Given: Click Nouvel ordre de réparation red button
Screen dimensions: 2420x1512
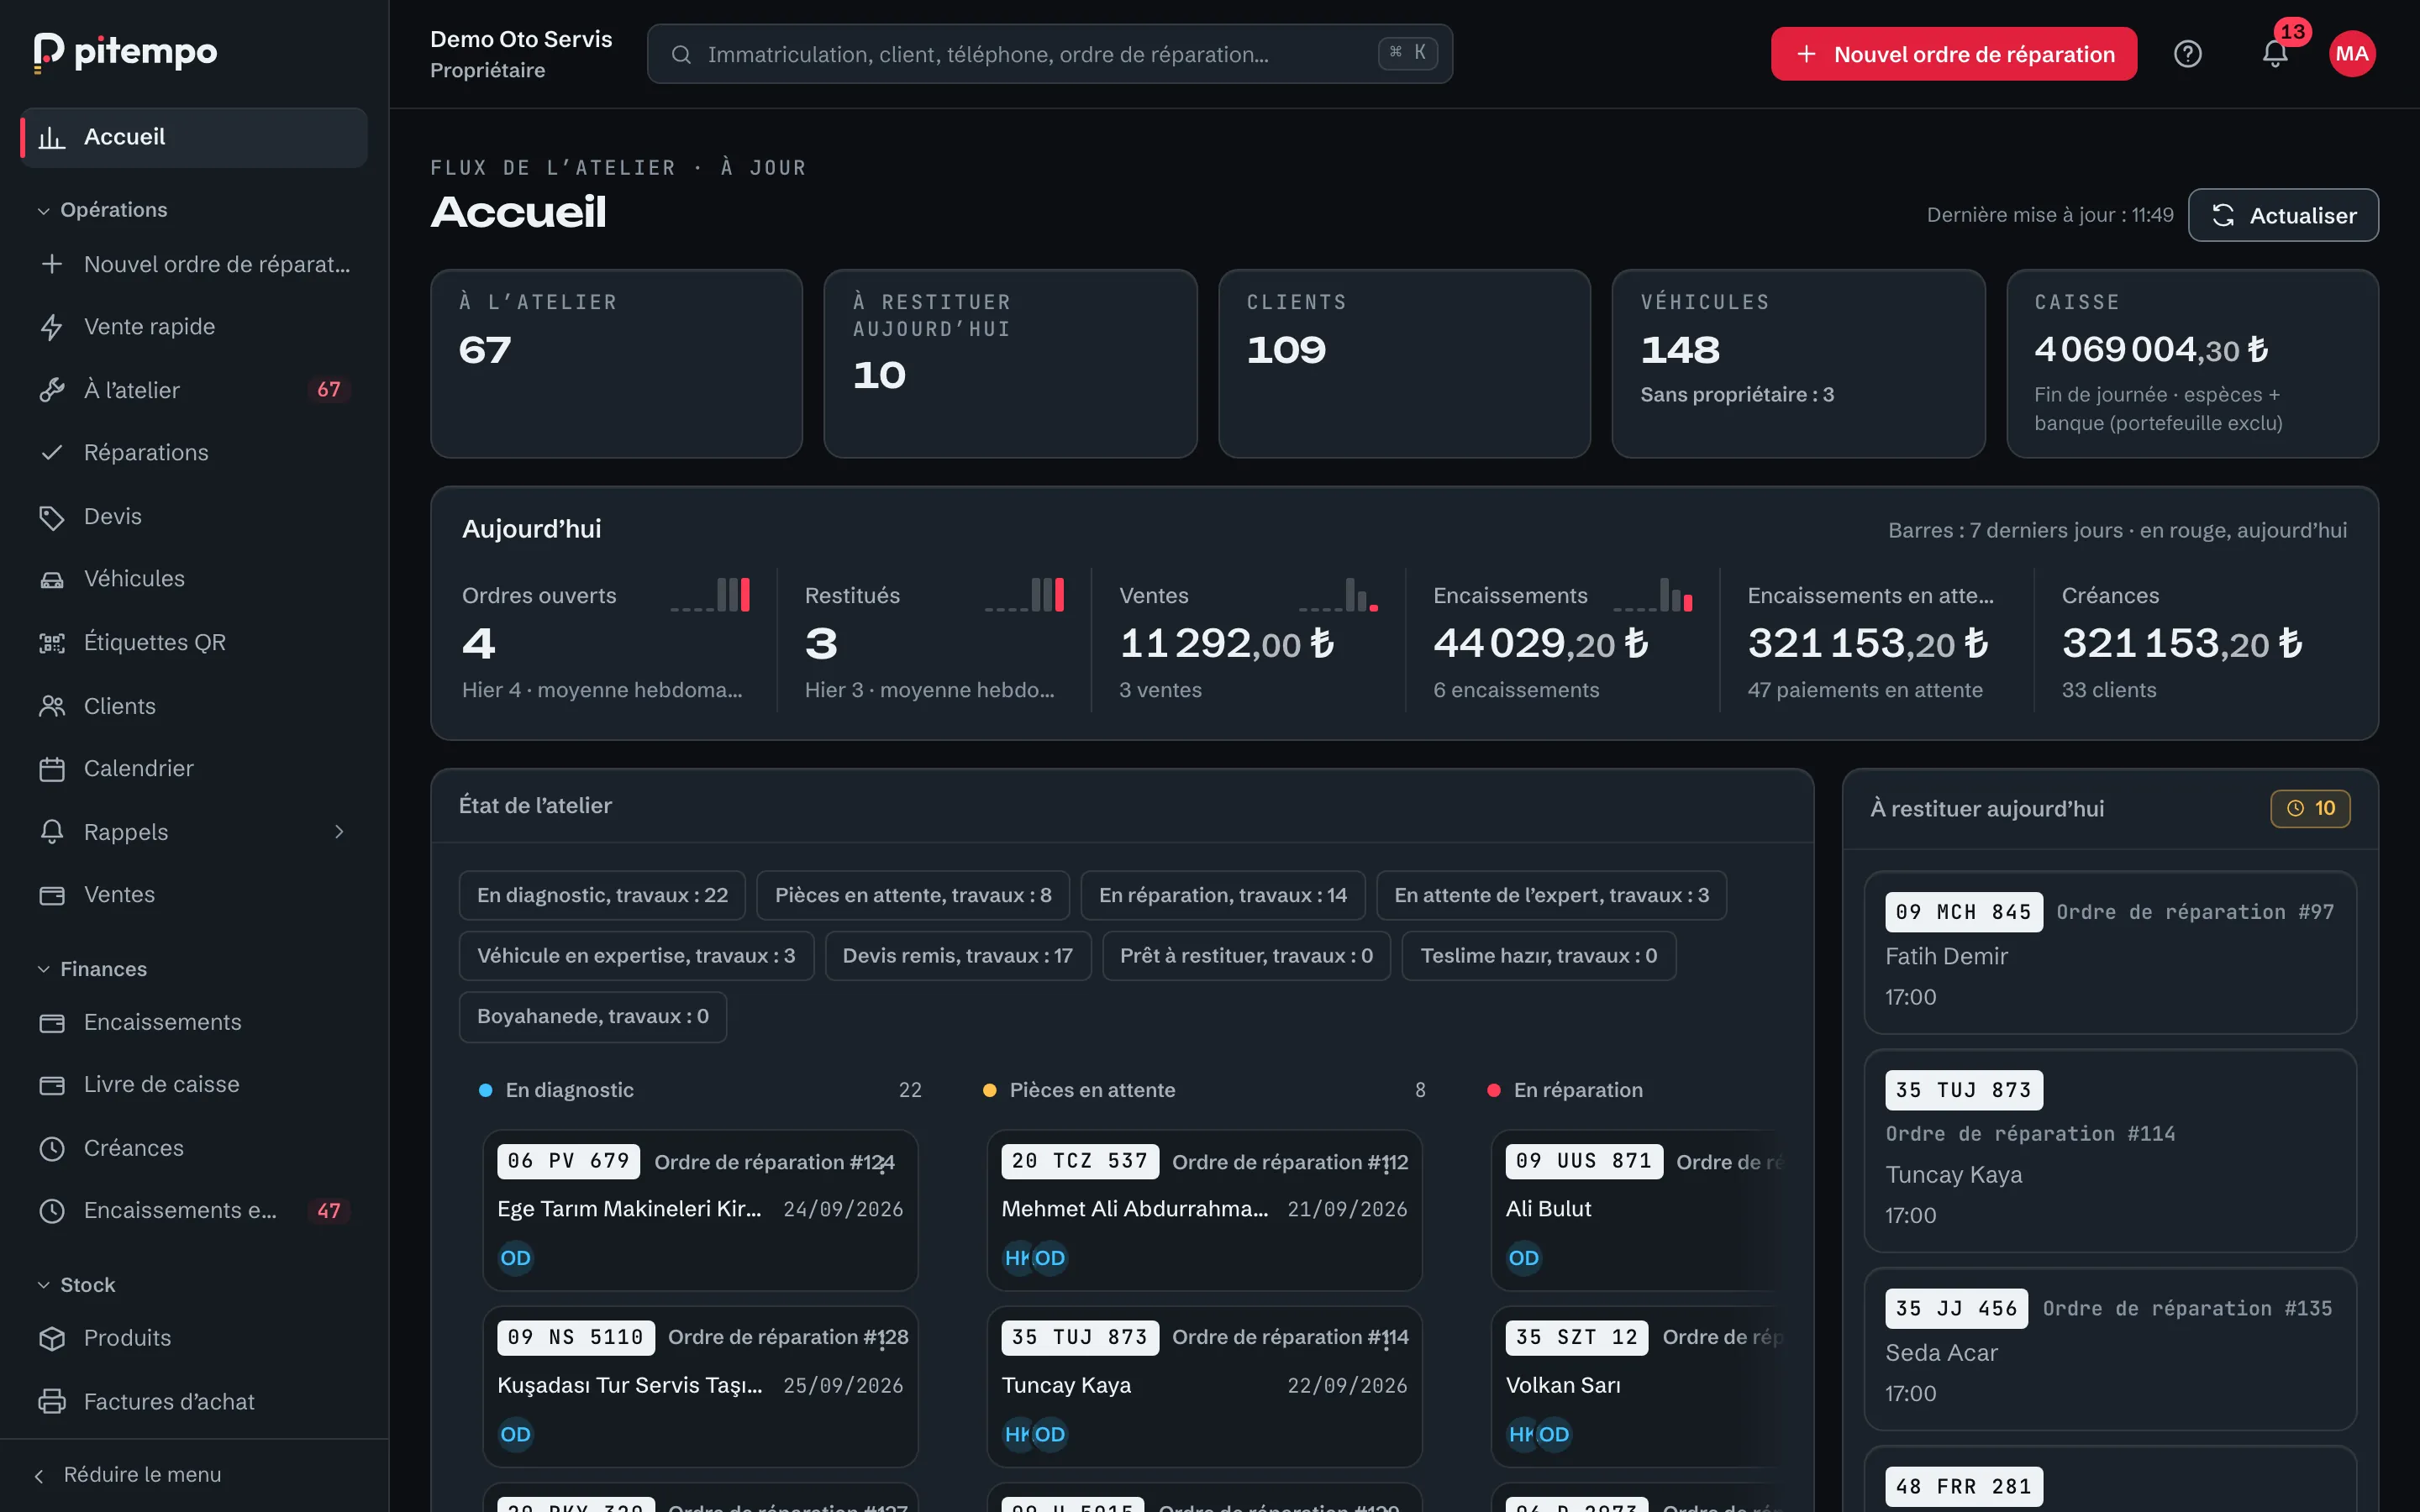Looking at the screenshot, I should [x=1953, y=54].
